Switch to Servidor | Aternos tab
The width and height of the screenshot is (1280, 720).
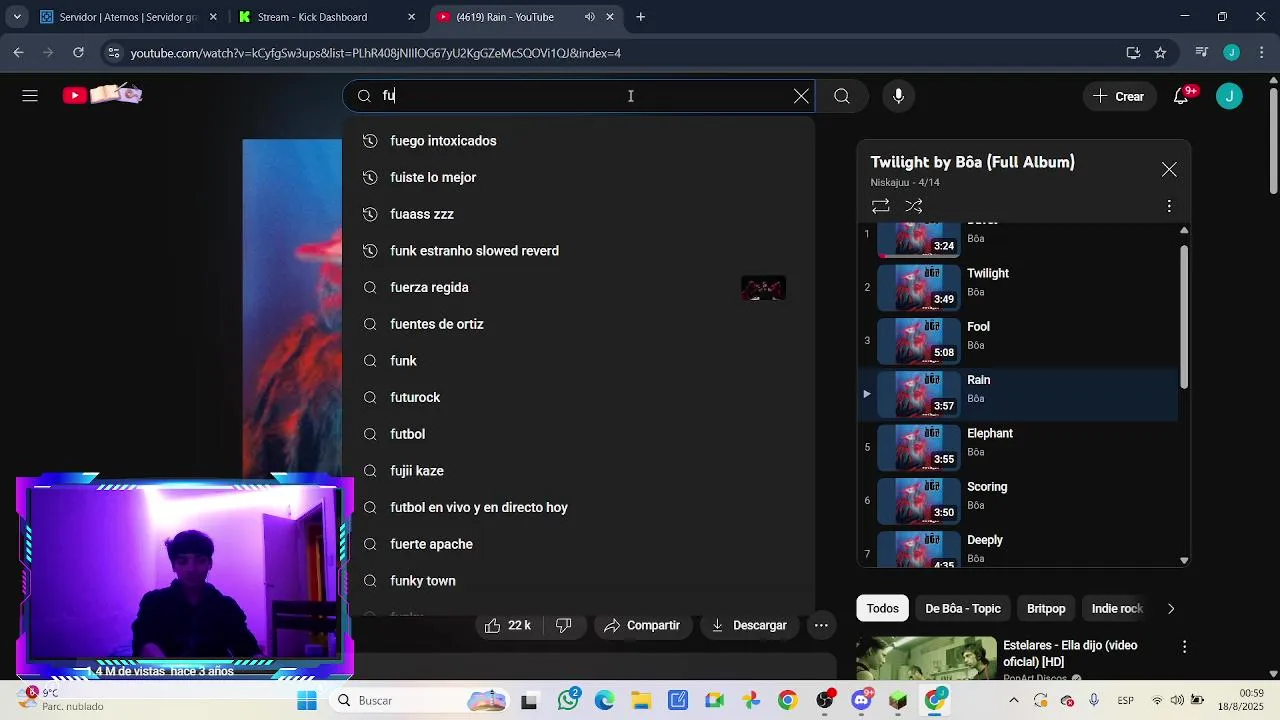coord(127,17)
